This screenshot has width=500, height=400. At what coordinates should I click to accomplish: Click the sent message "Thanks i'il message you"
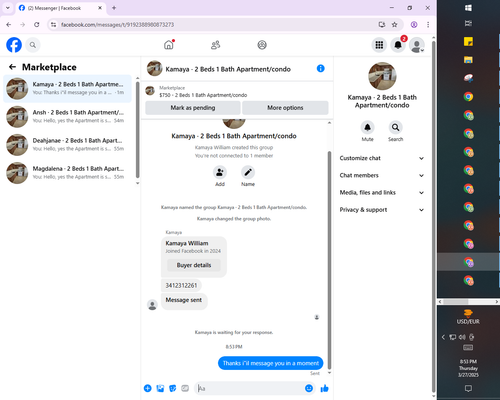tap(271, 363)
